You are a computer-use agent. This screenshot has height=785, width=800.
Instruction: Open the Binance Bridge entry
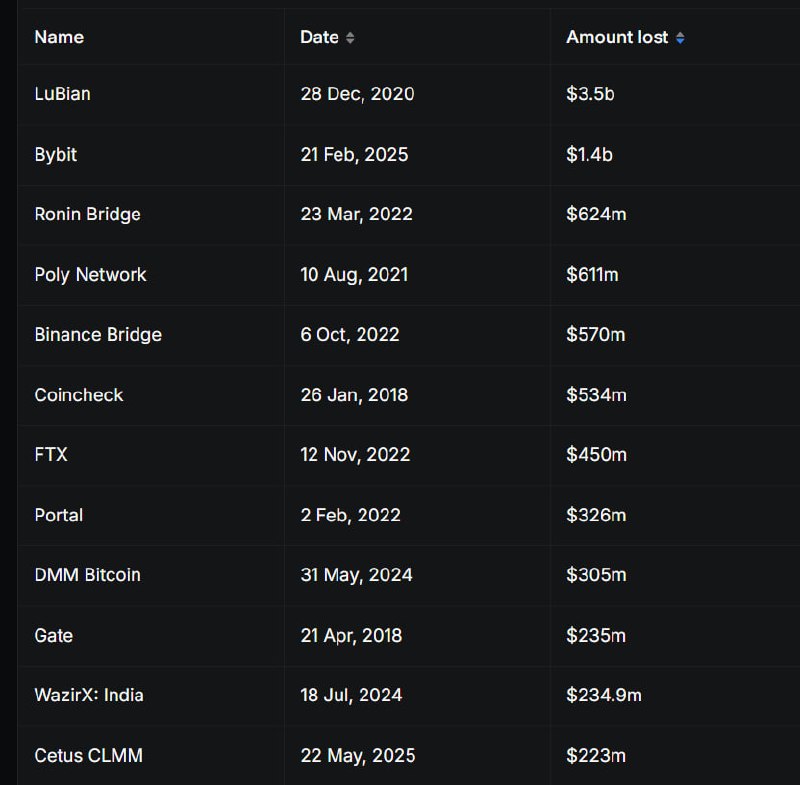pos(98,334)
